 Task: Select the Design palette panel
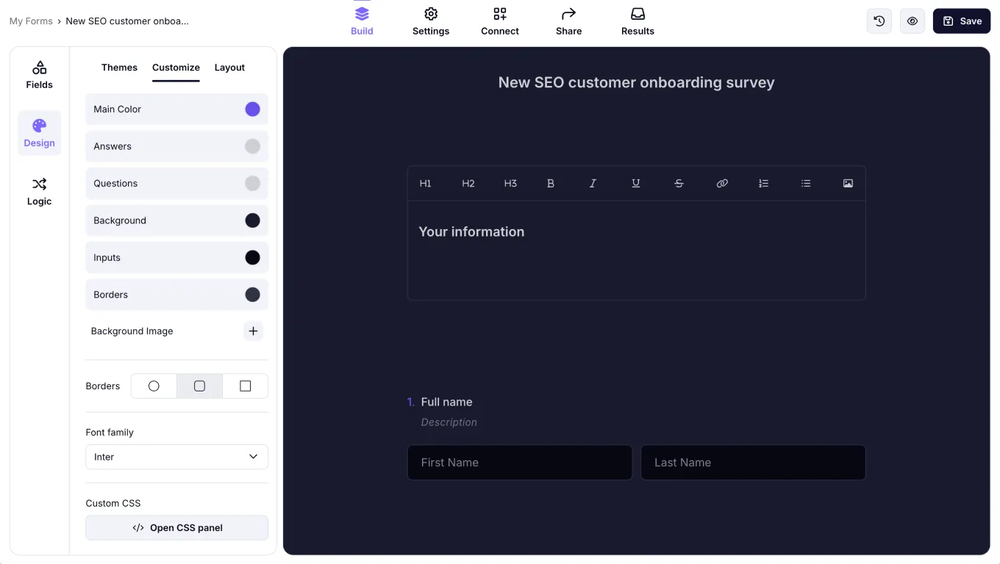point(39,133)
